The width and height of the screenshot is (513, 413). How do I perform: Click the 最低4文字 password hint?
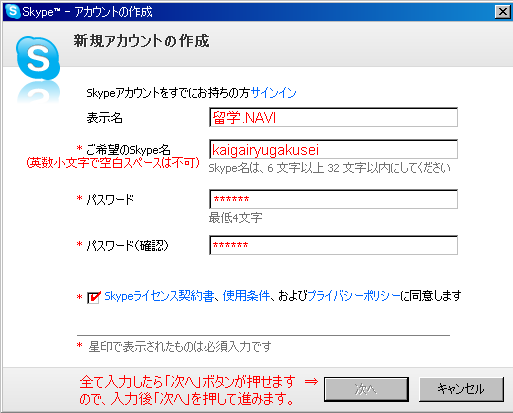[x=235, y=218]
